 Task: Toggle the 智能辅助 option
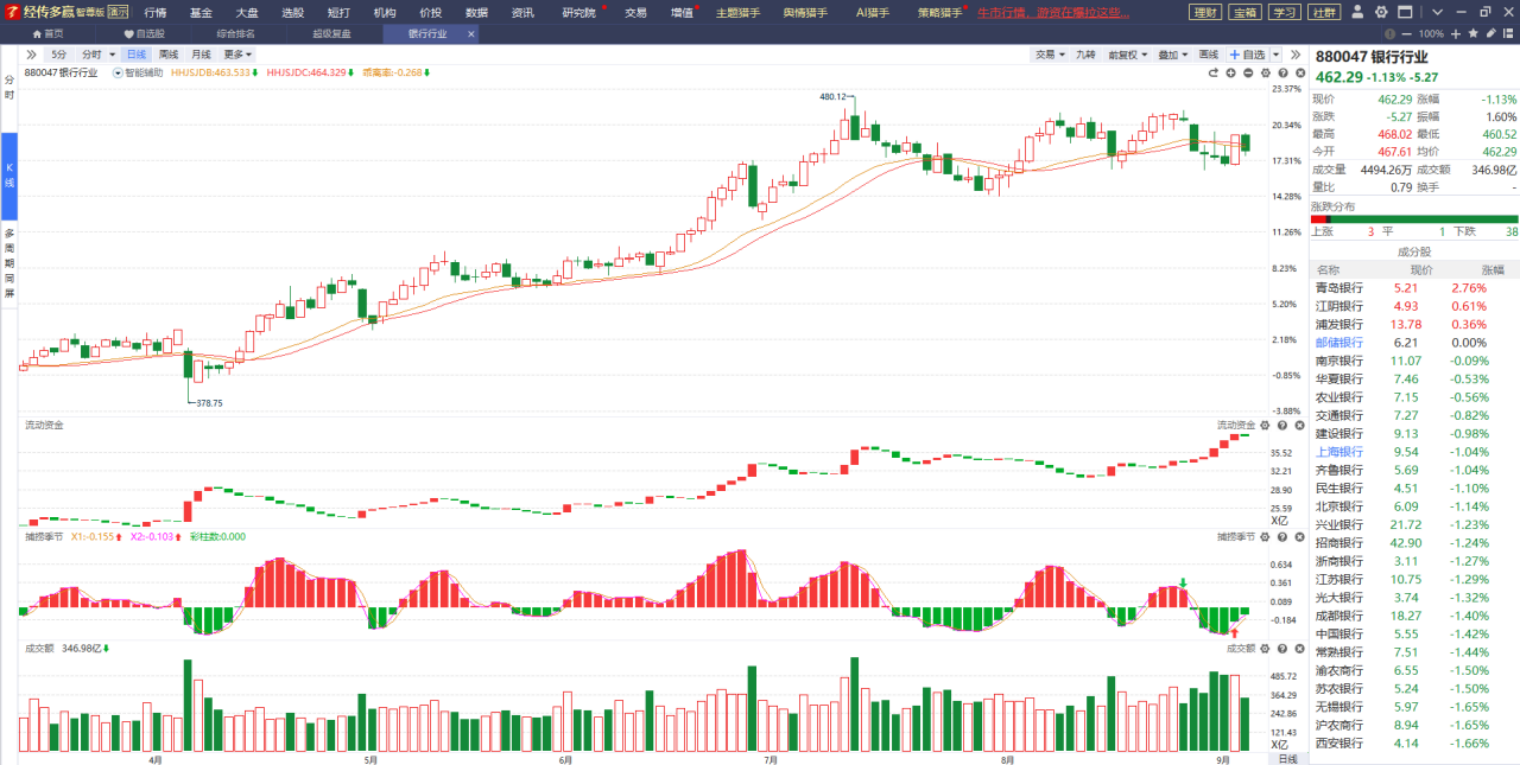(x=138, y=72)
